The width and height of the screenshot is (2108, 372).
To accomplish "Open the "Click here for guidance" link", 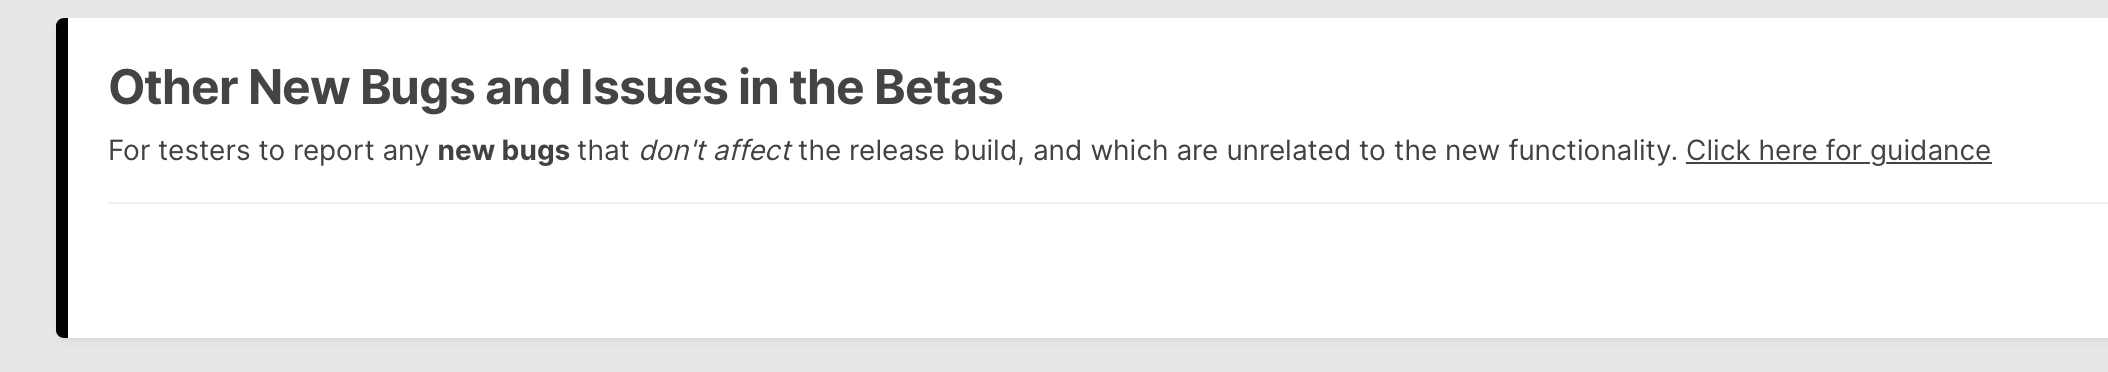I will point(1838,151).
